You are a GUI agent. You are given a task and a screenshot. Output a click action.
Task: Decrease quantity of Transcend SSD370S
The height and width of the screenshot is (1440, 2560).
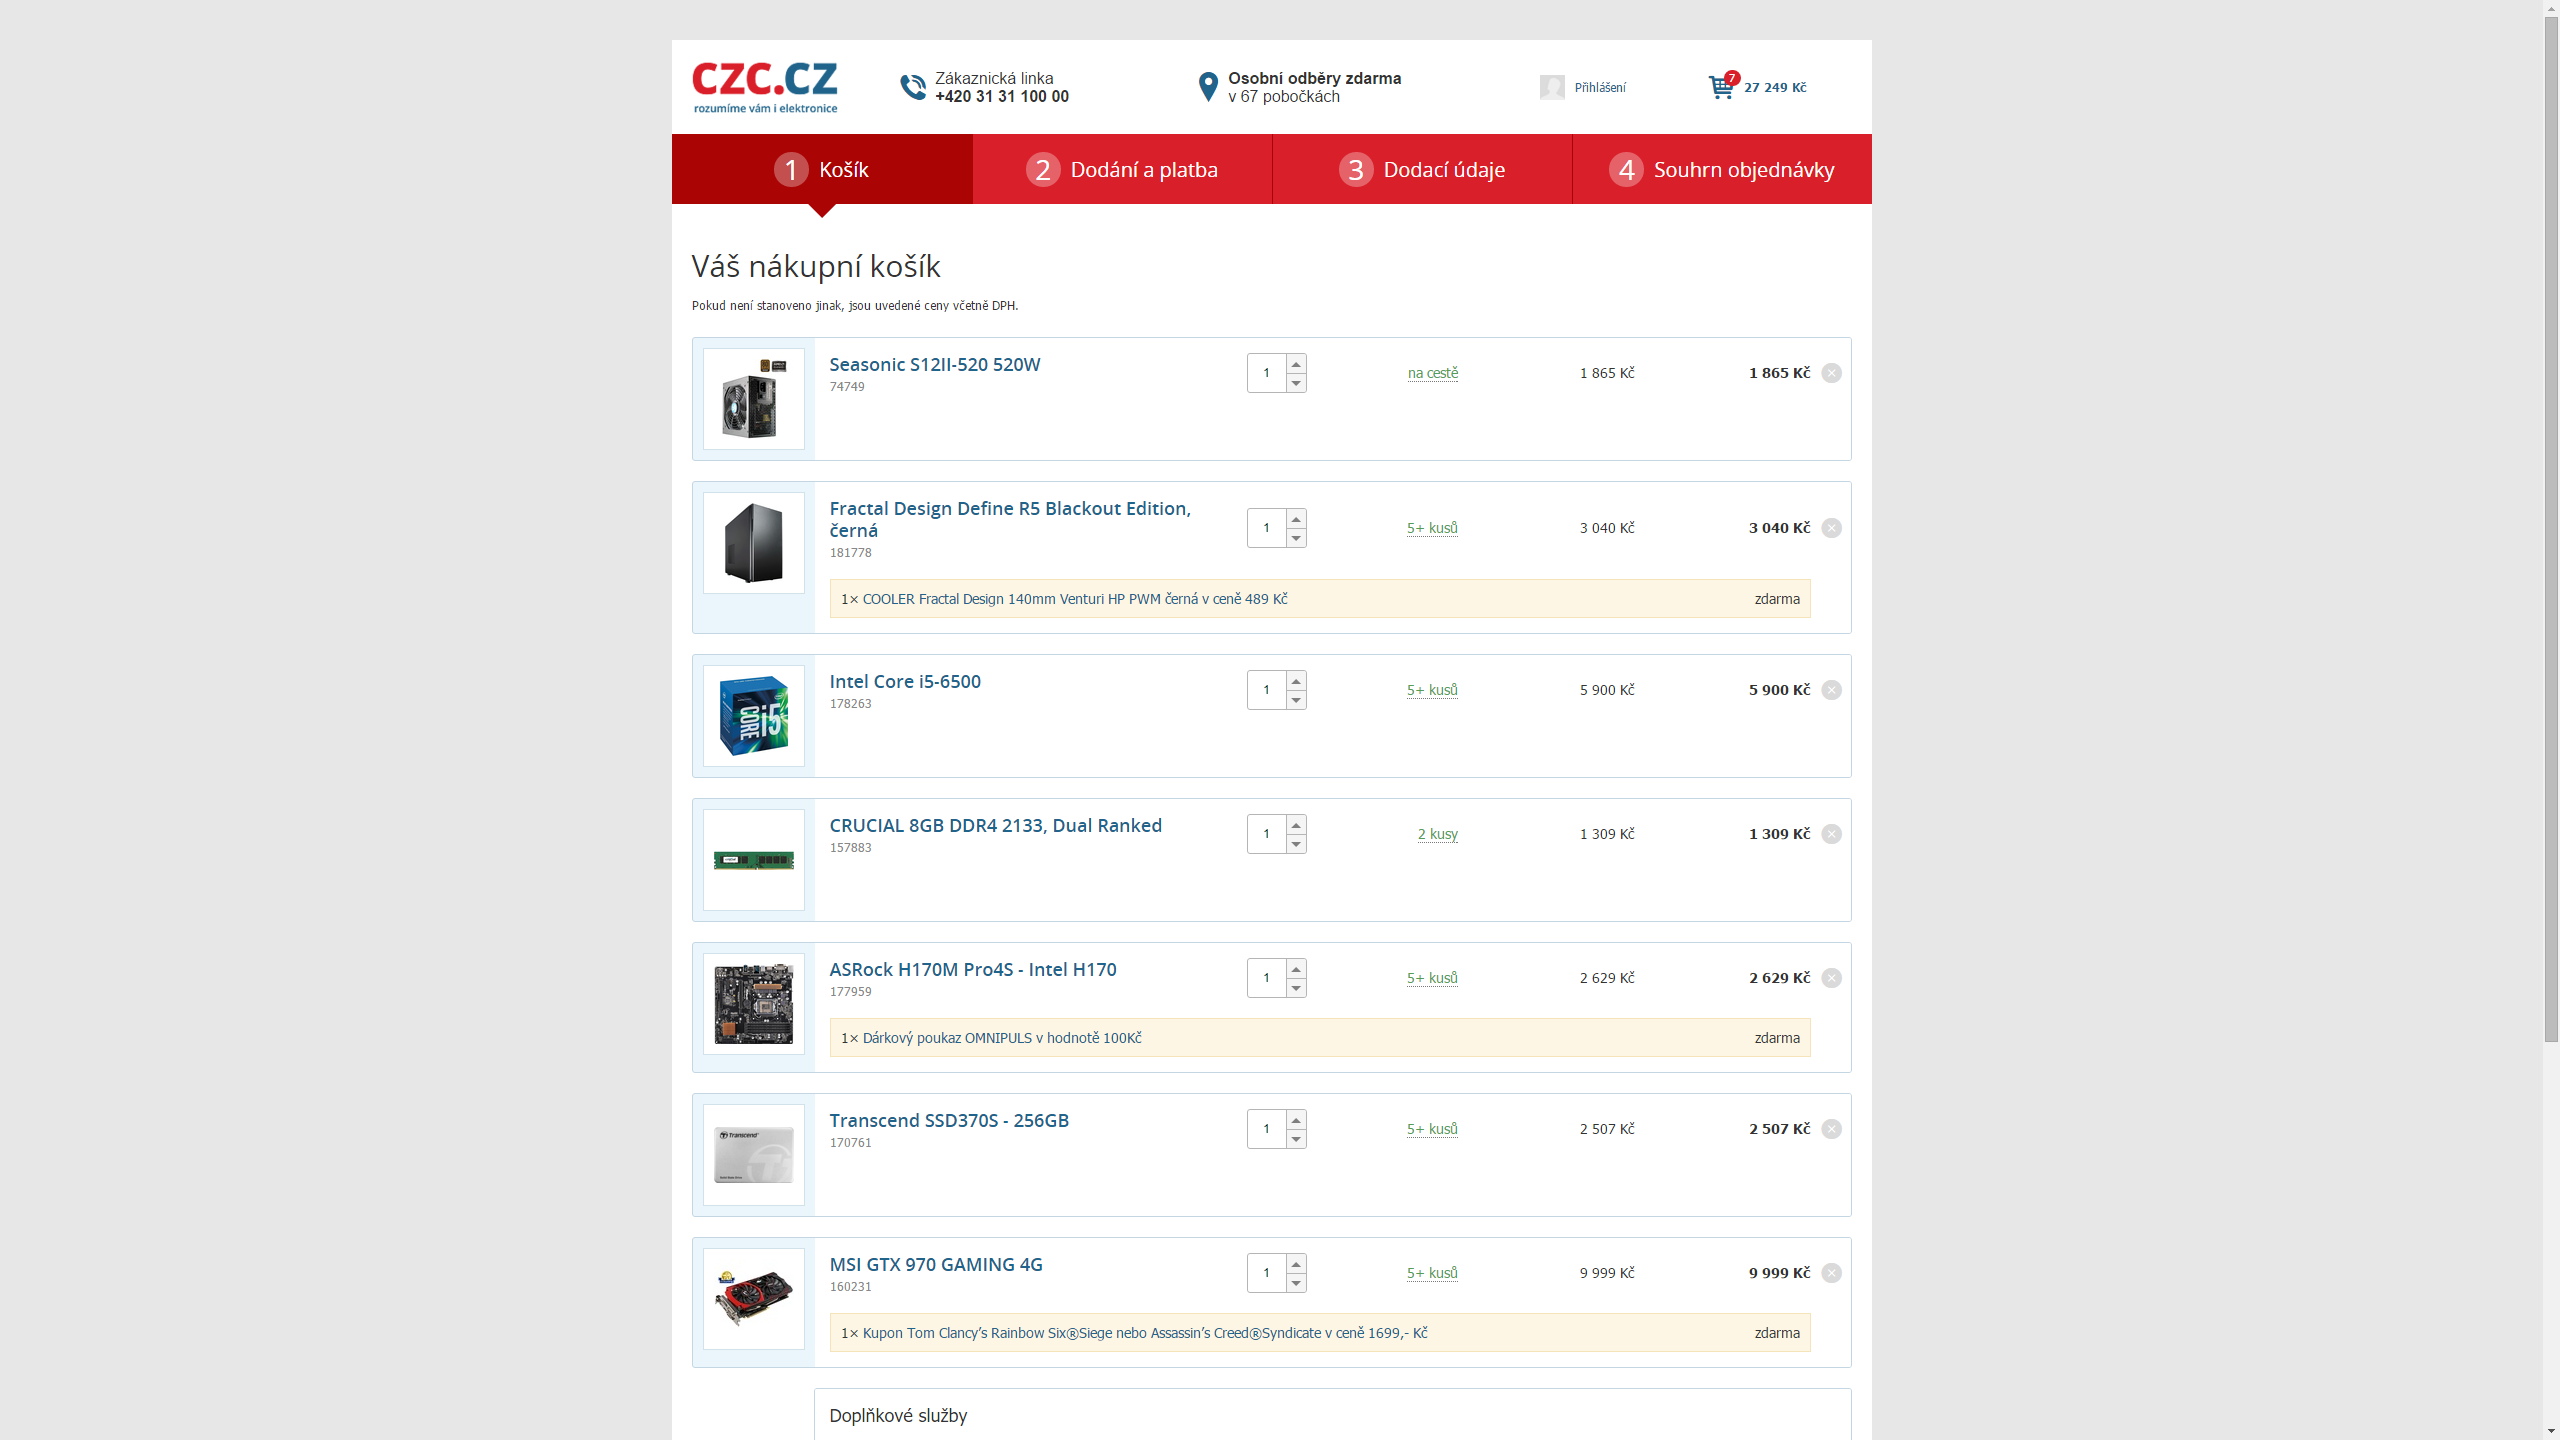pos(1296,1139)
